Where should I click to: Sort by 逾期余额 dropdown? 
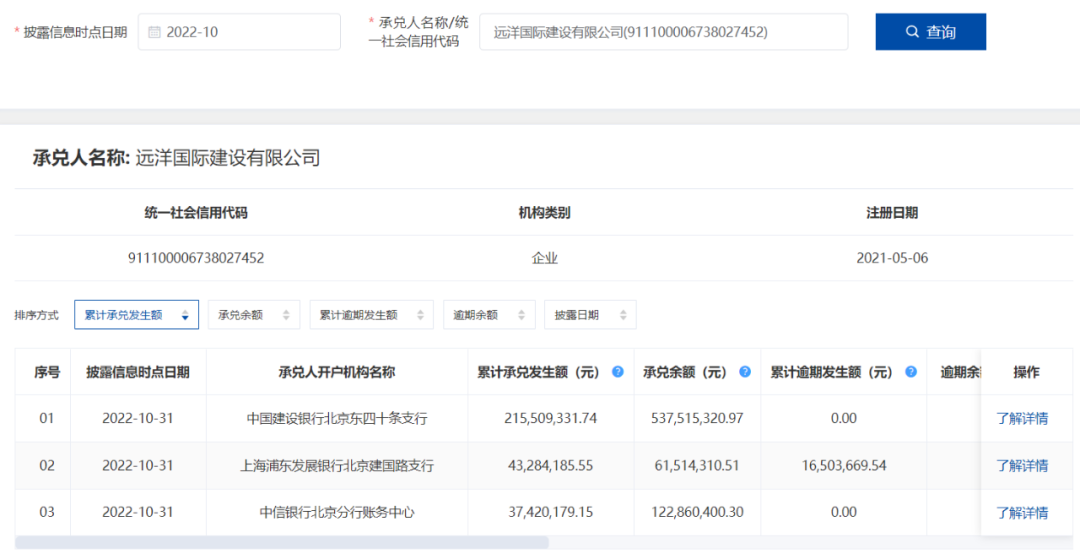point(489,315)
